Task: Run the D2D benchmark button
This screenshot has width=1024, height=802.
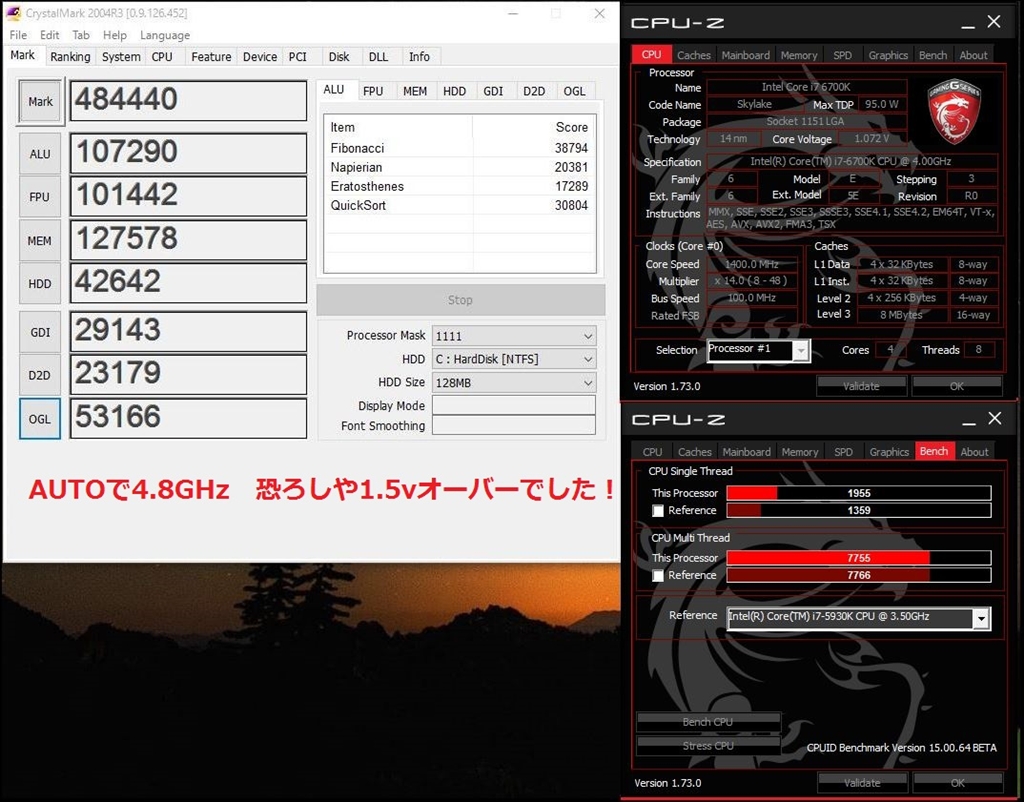Action: pos(40,376)
